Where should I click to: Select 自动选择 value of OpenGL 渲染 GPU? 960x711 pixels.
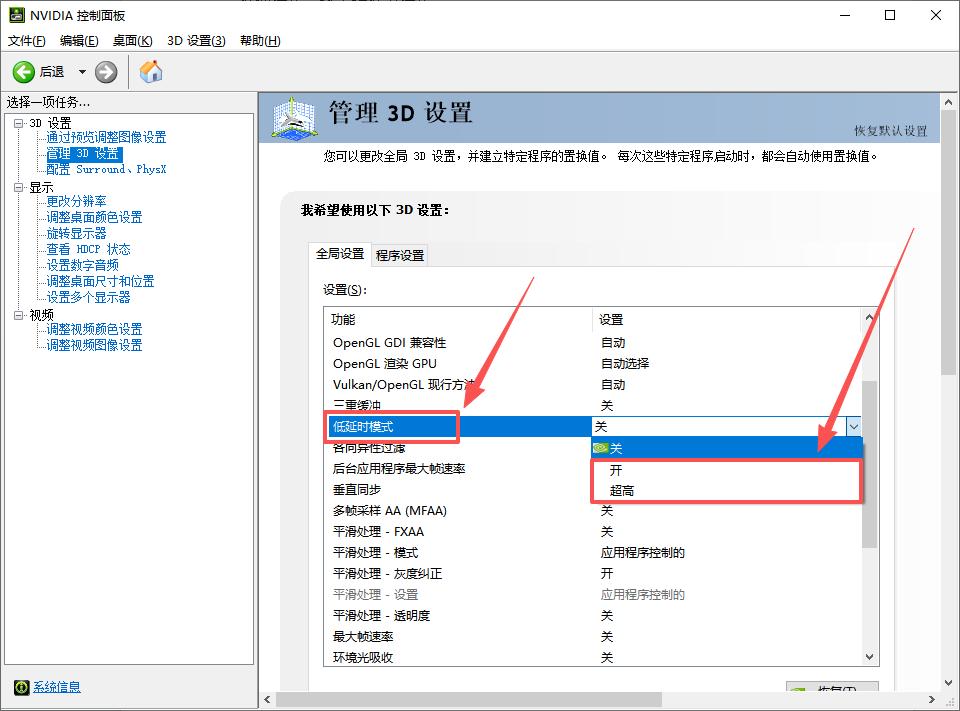tap(624, 364)
